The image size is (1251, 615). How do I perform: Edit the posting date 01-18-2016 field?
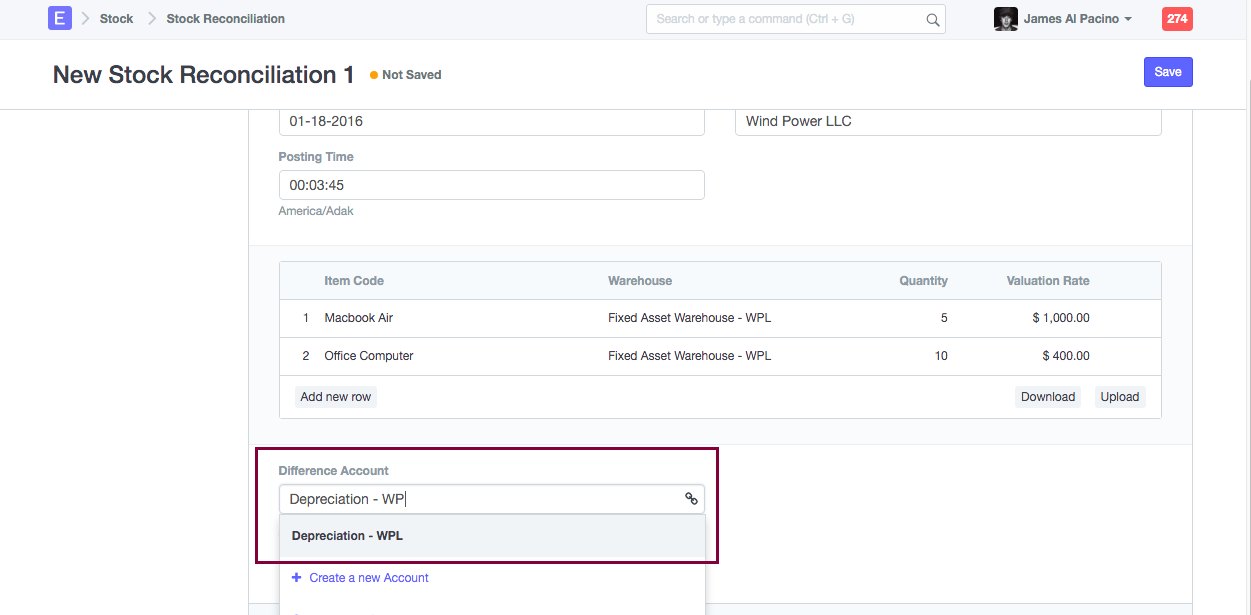pos(491,121)
